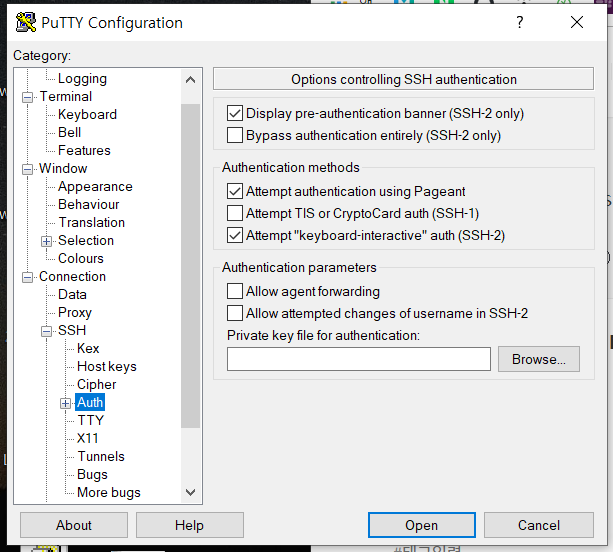Select Logging in category tree
This screenshot has height=552, width=613.
pos(82,79)
